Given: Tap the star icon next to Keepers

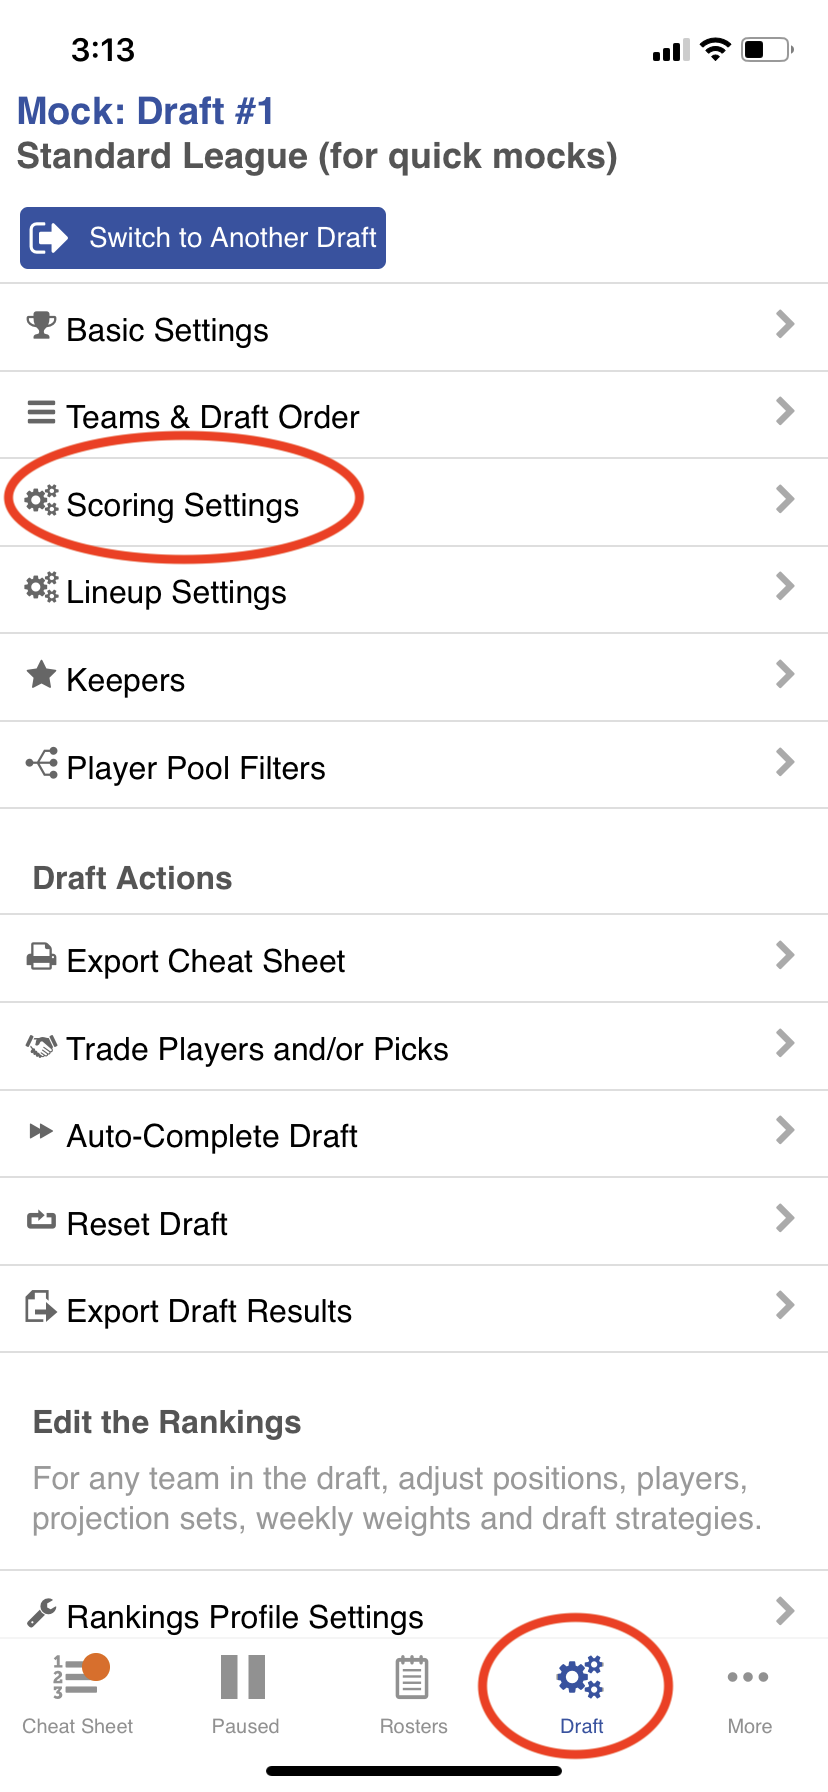Looking at the screenshot, I should 41,675.
